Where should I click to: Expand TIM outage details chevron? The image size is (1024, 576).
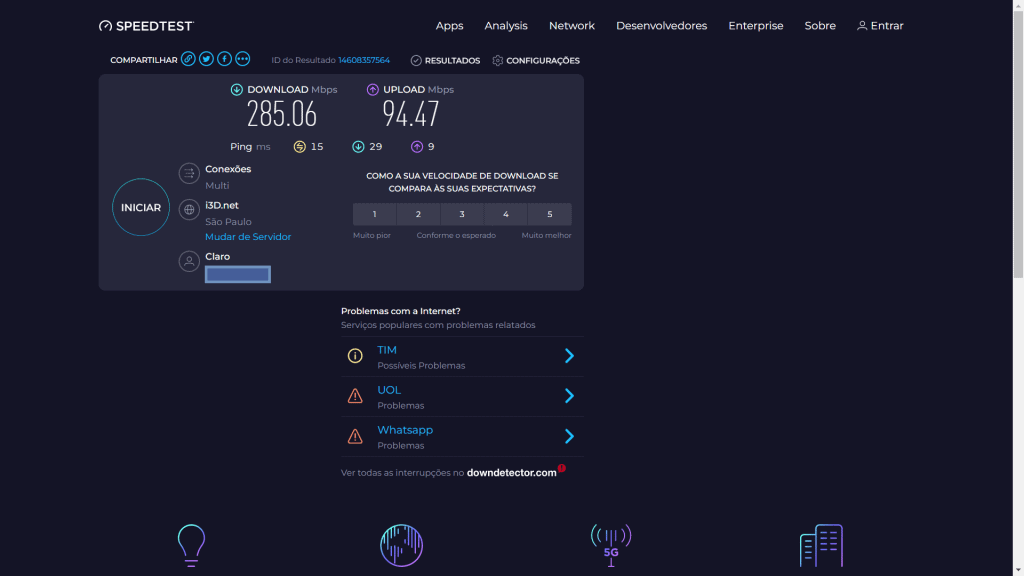[569, 356]
